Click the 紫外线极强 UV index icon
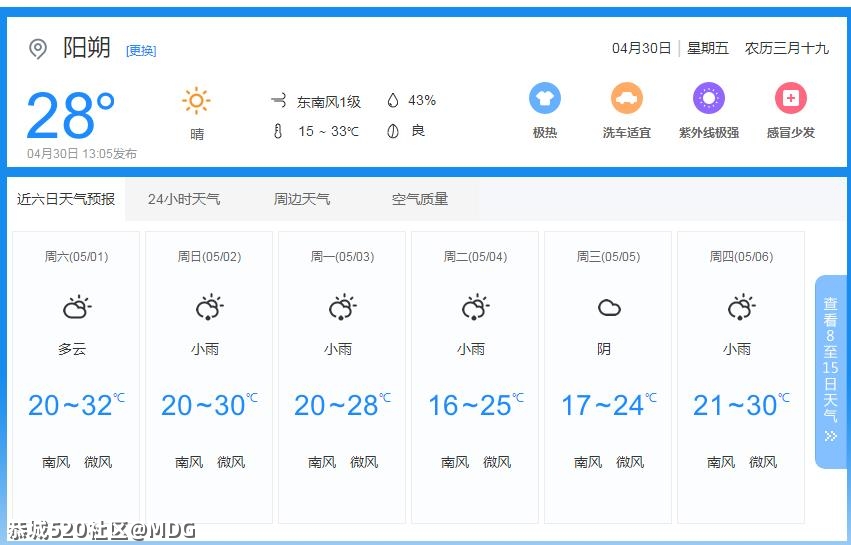851x545 pixels. click(x=709, y=98)
